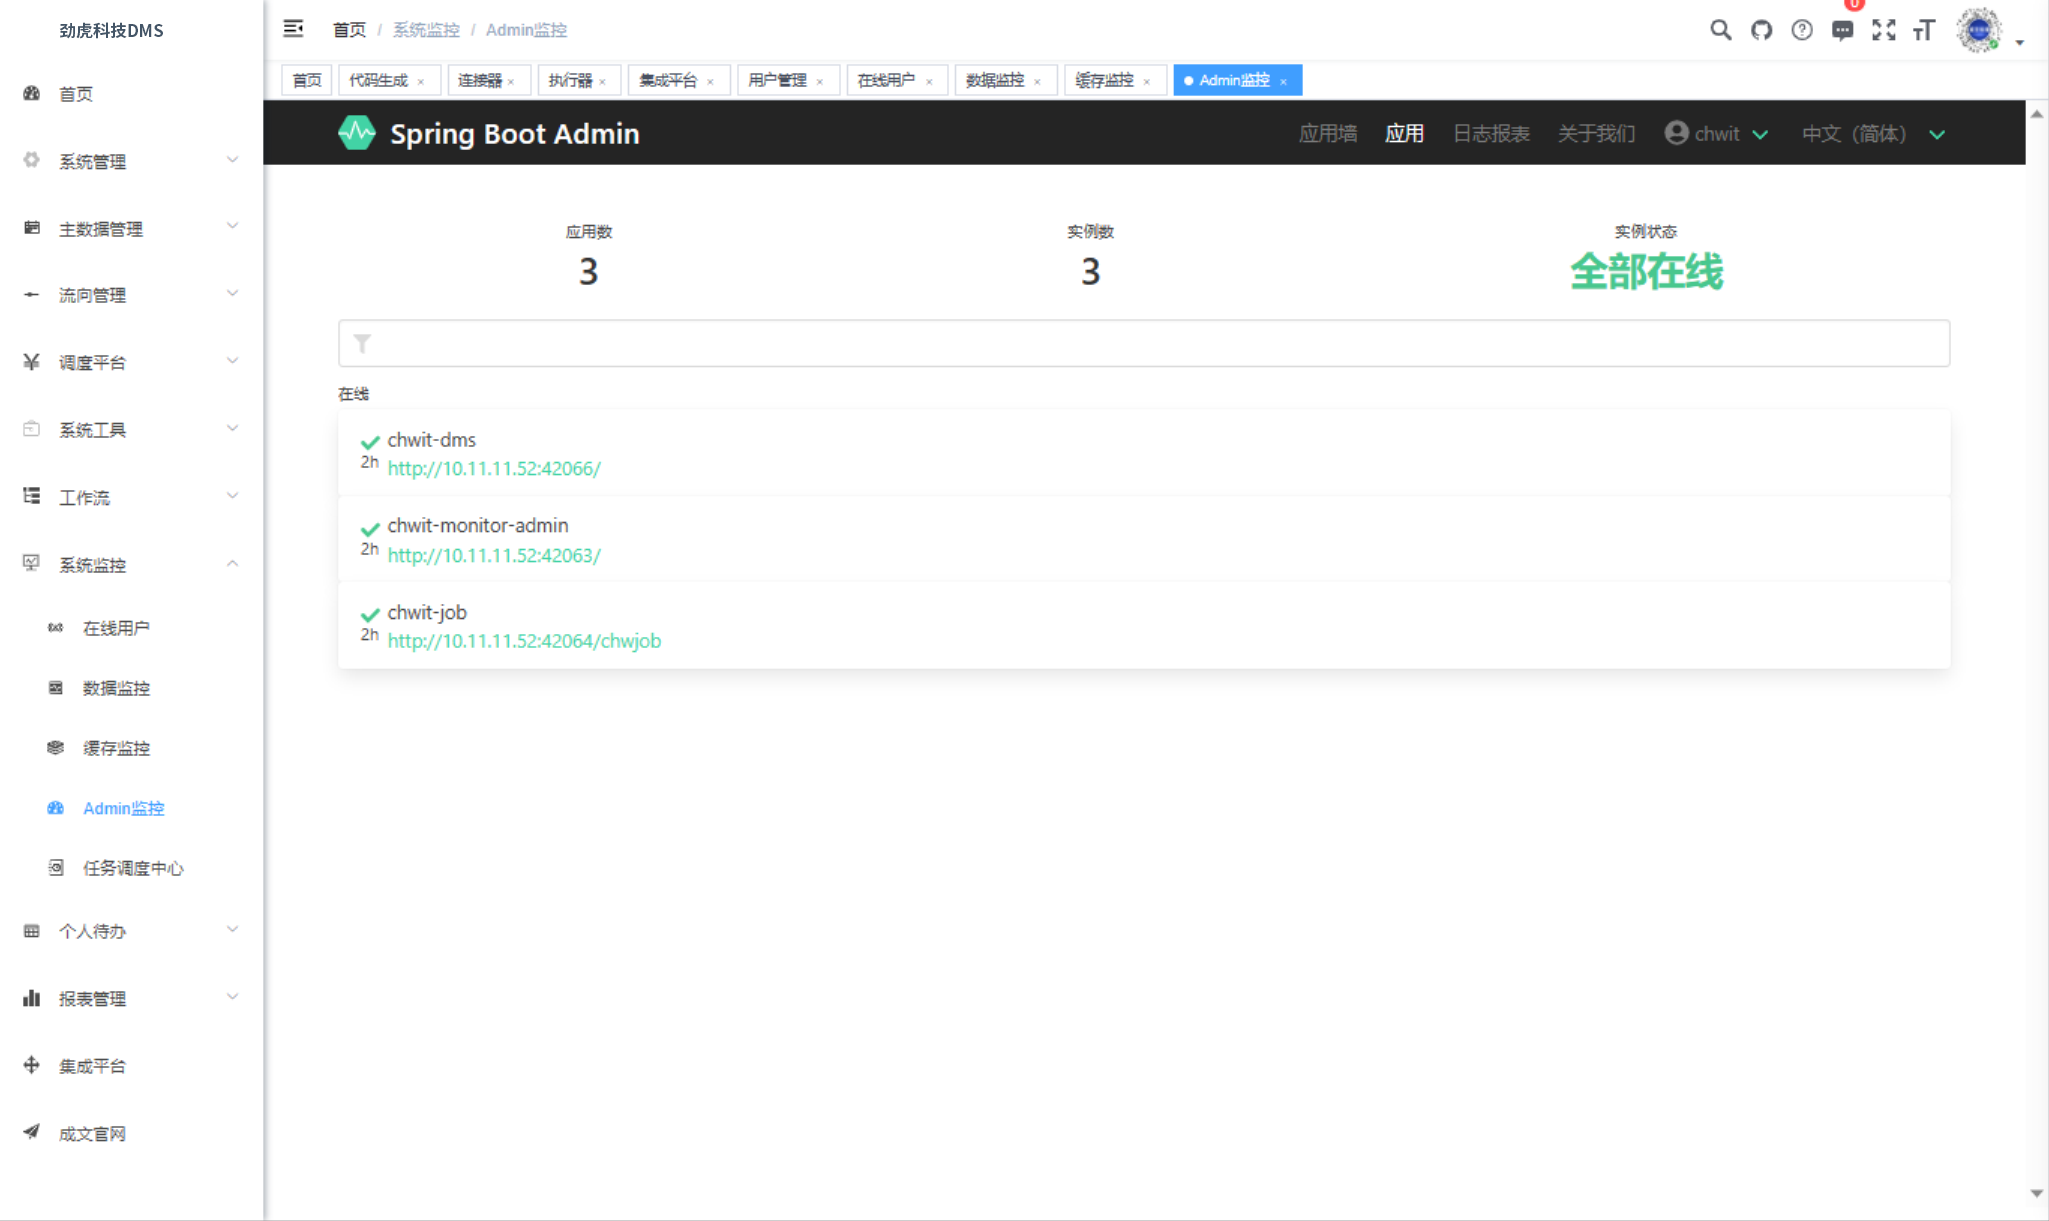Open the messages chat bubble icon
Screen dimensions: 2049x1221
(1842, 30)
